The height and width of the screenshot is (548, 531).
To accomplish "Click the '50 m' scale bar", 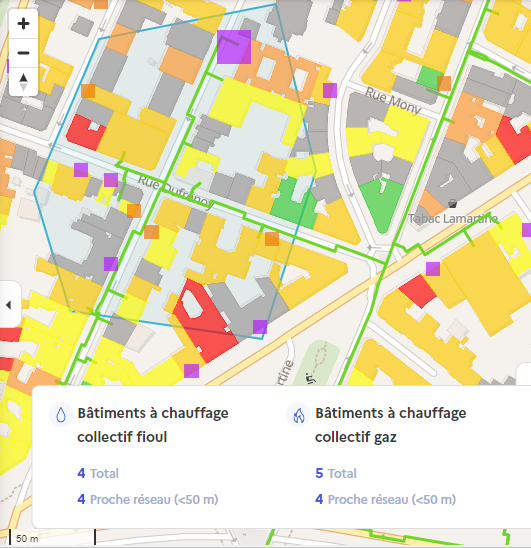I will (52, 538).
